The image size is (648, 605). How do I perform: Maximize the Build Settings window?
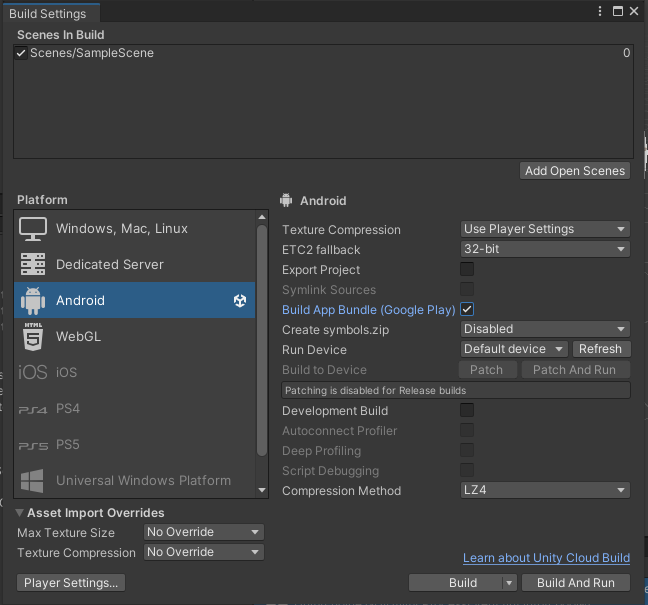pyautogui.click(x=617, y=11)
